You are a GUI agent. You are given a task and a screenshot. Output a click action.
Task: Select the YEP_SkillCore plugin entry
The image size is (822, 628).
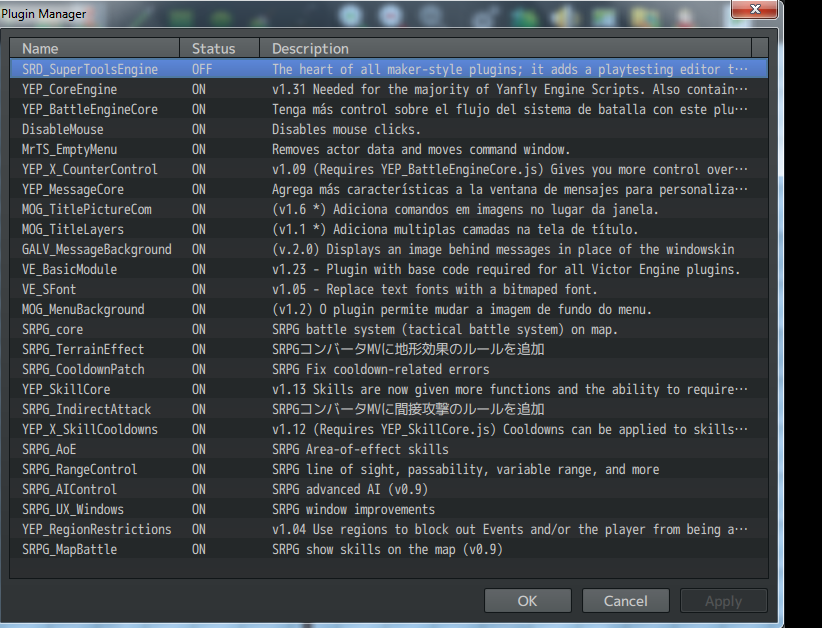coord(388,389)
